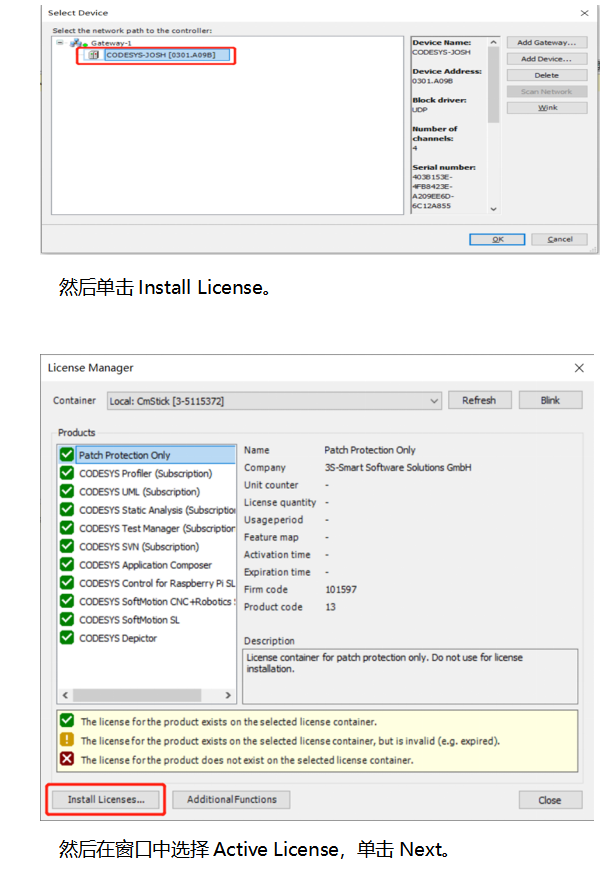603x878 pixels.
Task: Open Additional Functions
Action: [x=231, y=800]
